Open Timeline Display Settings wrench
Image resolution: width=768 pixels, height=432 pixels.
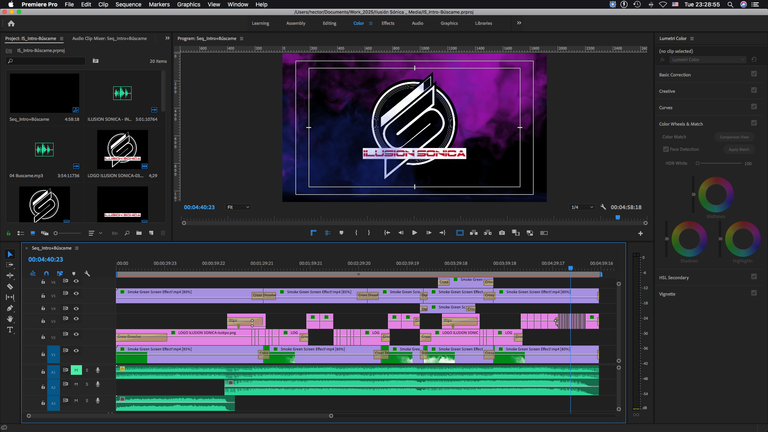[x=87, y=273]
